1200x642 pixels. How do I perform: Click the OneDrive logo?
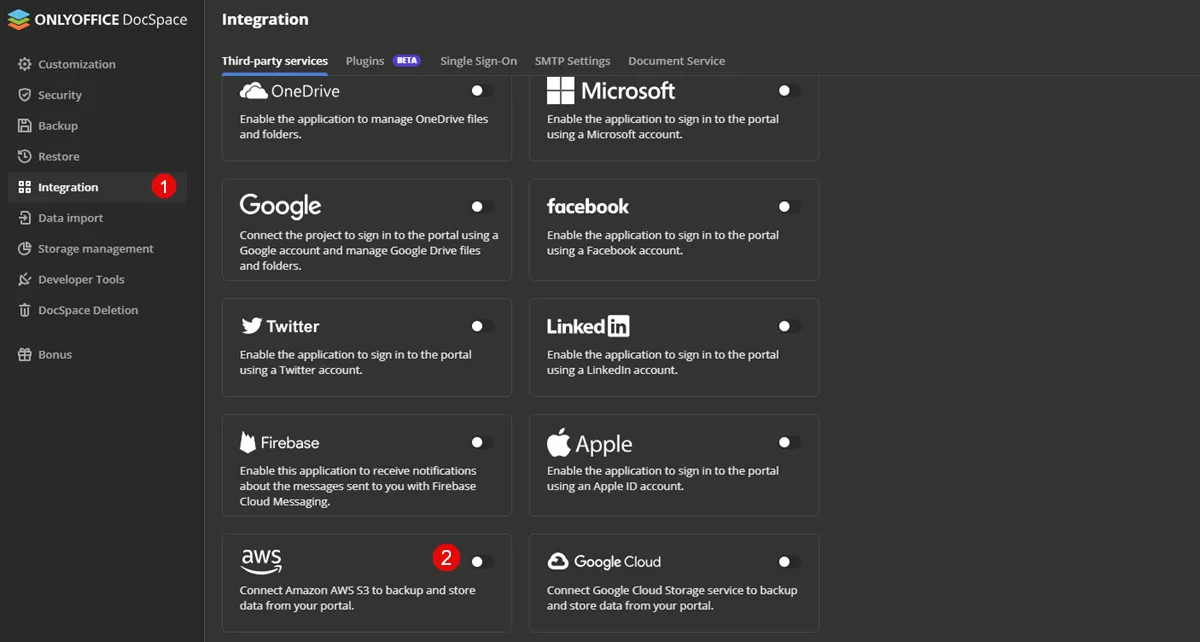pyautogui.click(x=290, y=91)
